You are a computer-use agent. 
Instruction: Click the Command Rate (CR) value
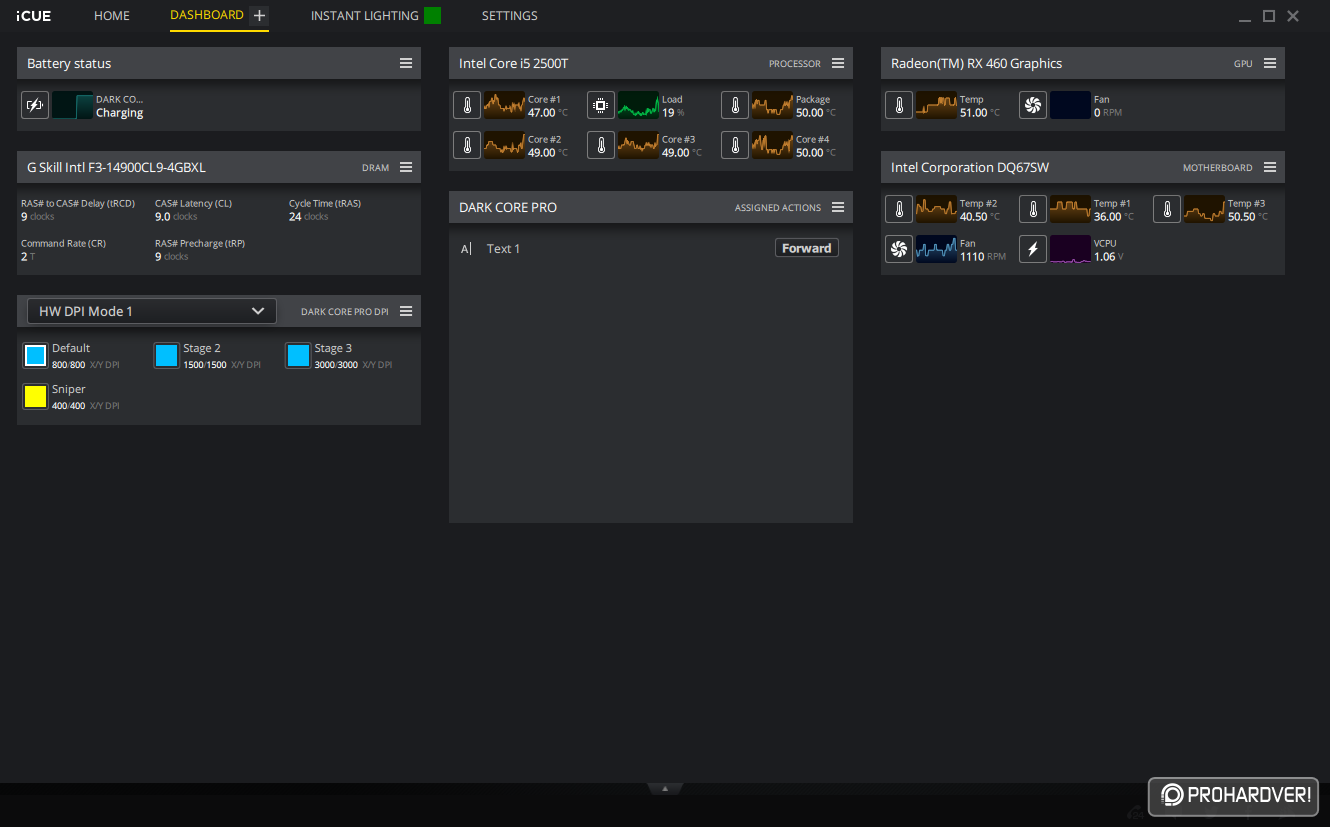coord(28,257)
